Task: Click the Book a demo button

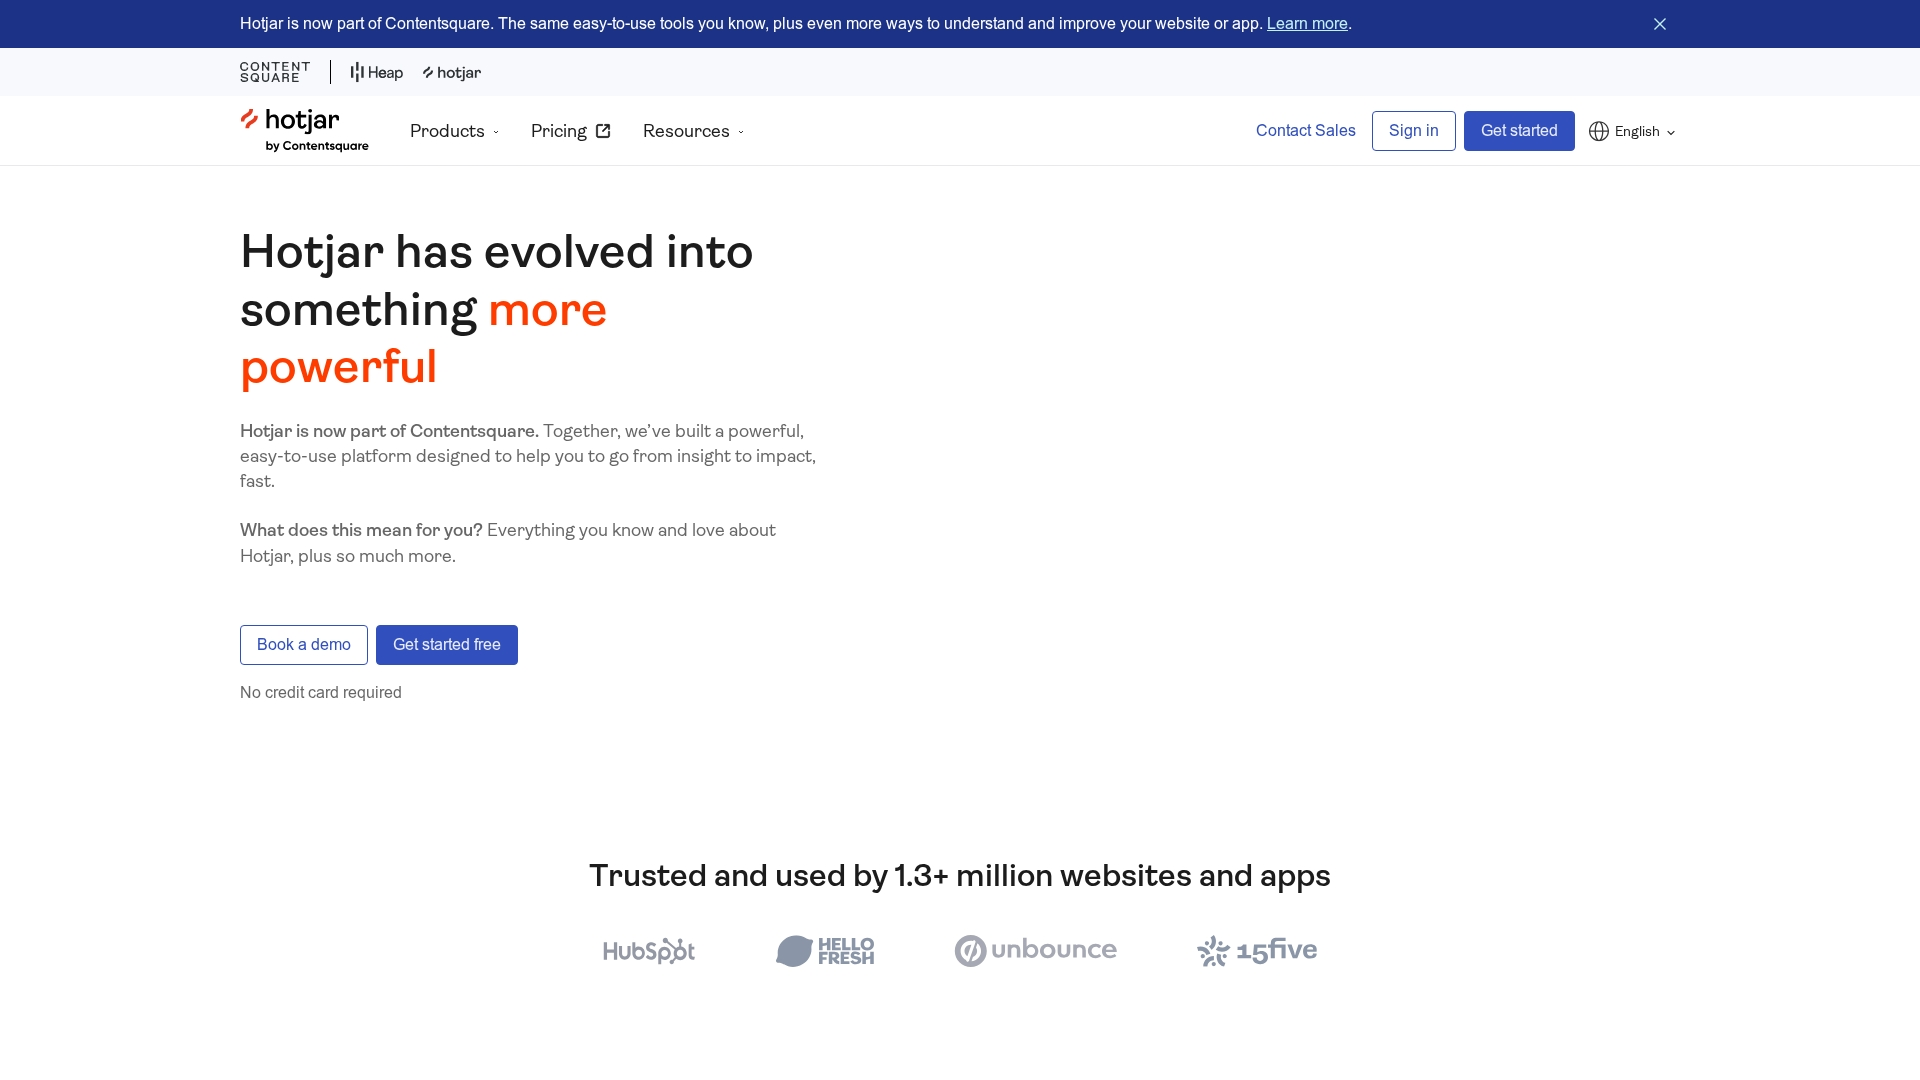Action: click(303, 645)
